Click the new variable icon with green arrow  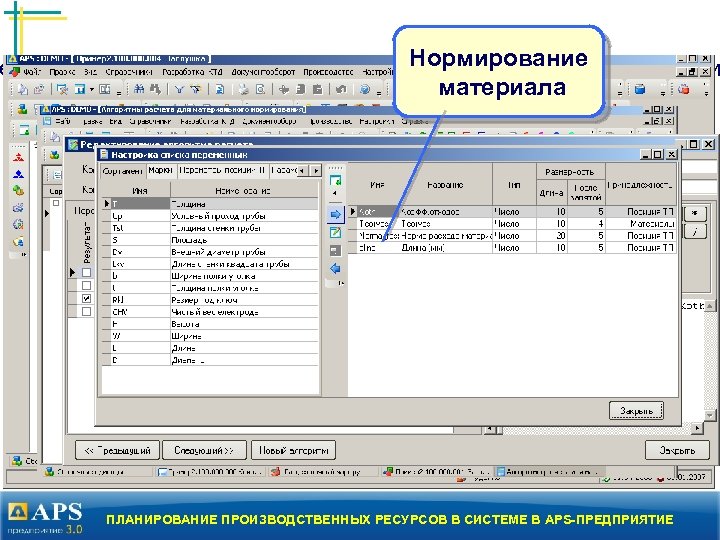click(336, 181)
